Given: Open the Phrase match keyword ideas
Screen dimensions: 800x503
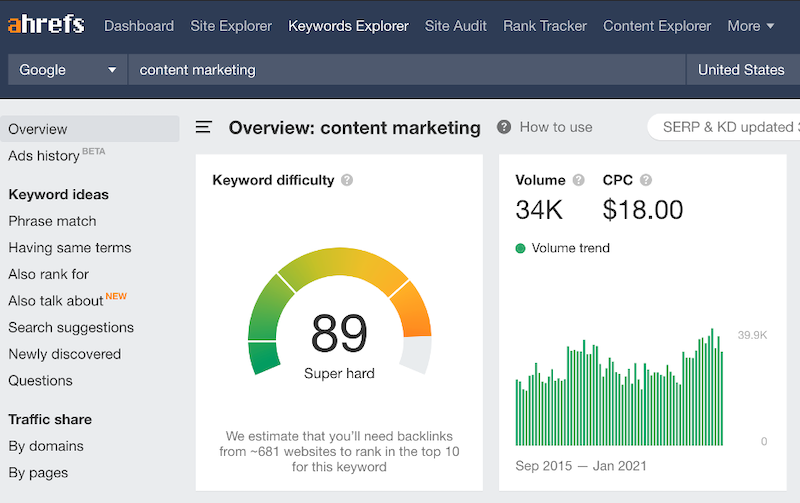Looking at the screenshot, I should tap(52, 221).
